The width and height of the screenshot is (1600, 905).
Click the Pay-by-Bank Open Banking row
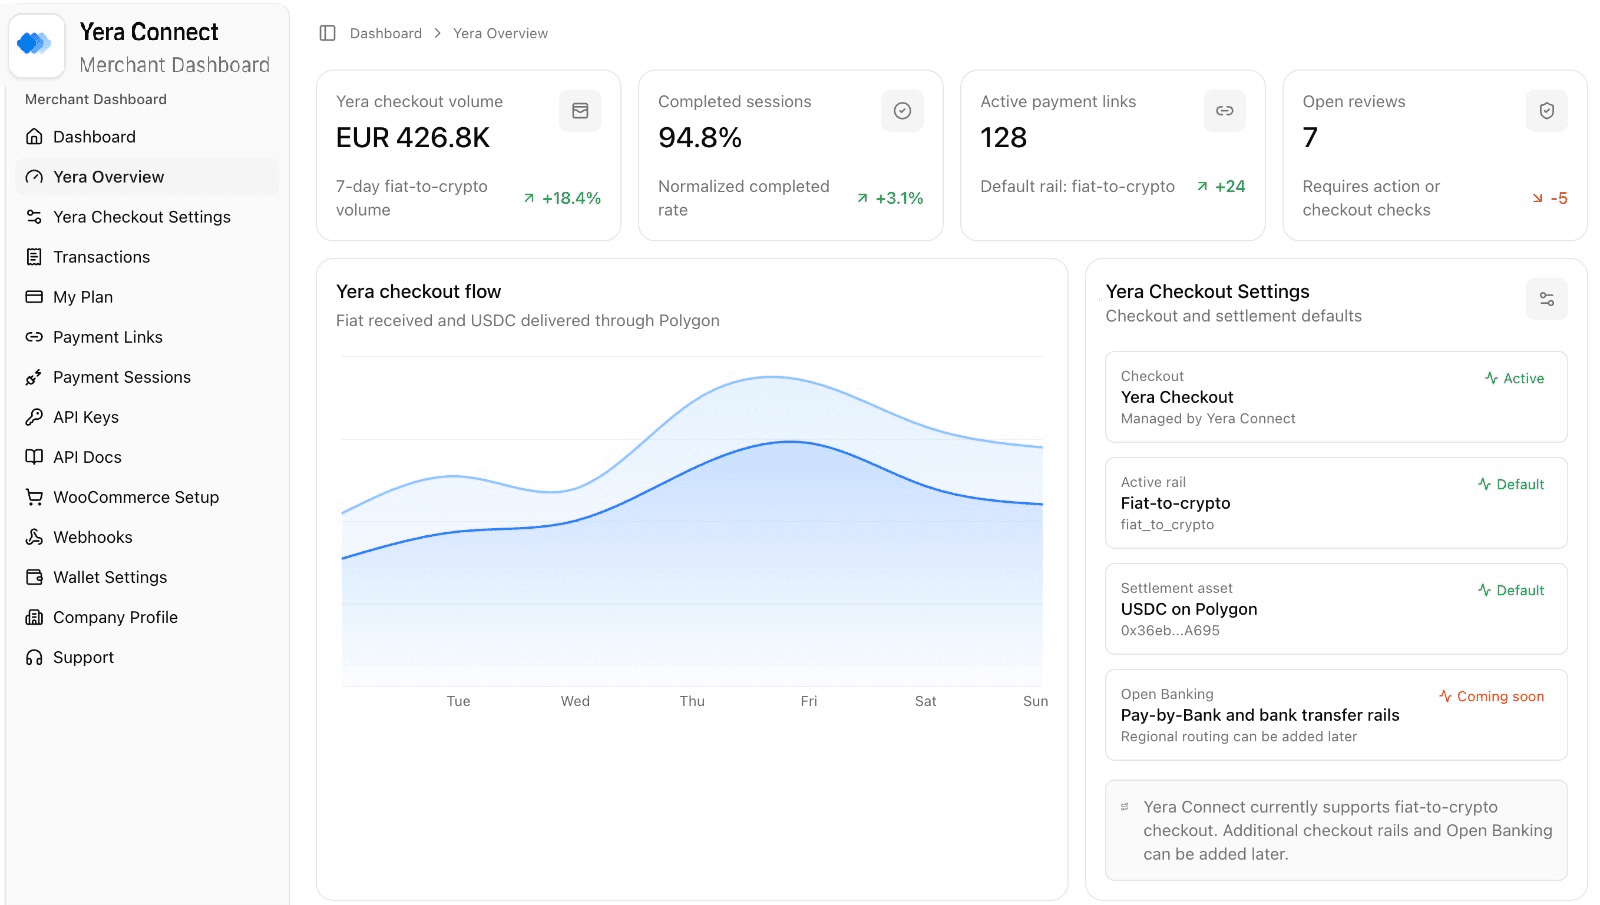[1336, 715]
